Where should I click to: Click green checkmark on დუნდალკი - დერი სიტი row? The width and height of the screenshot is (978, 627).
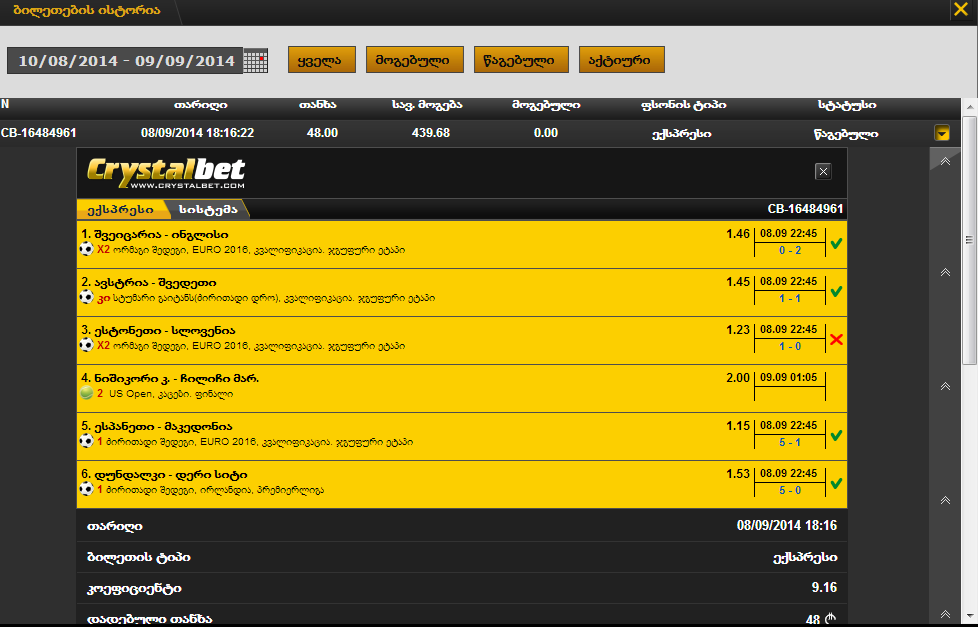click(836, 484)
